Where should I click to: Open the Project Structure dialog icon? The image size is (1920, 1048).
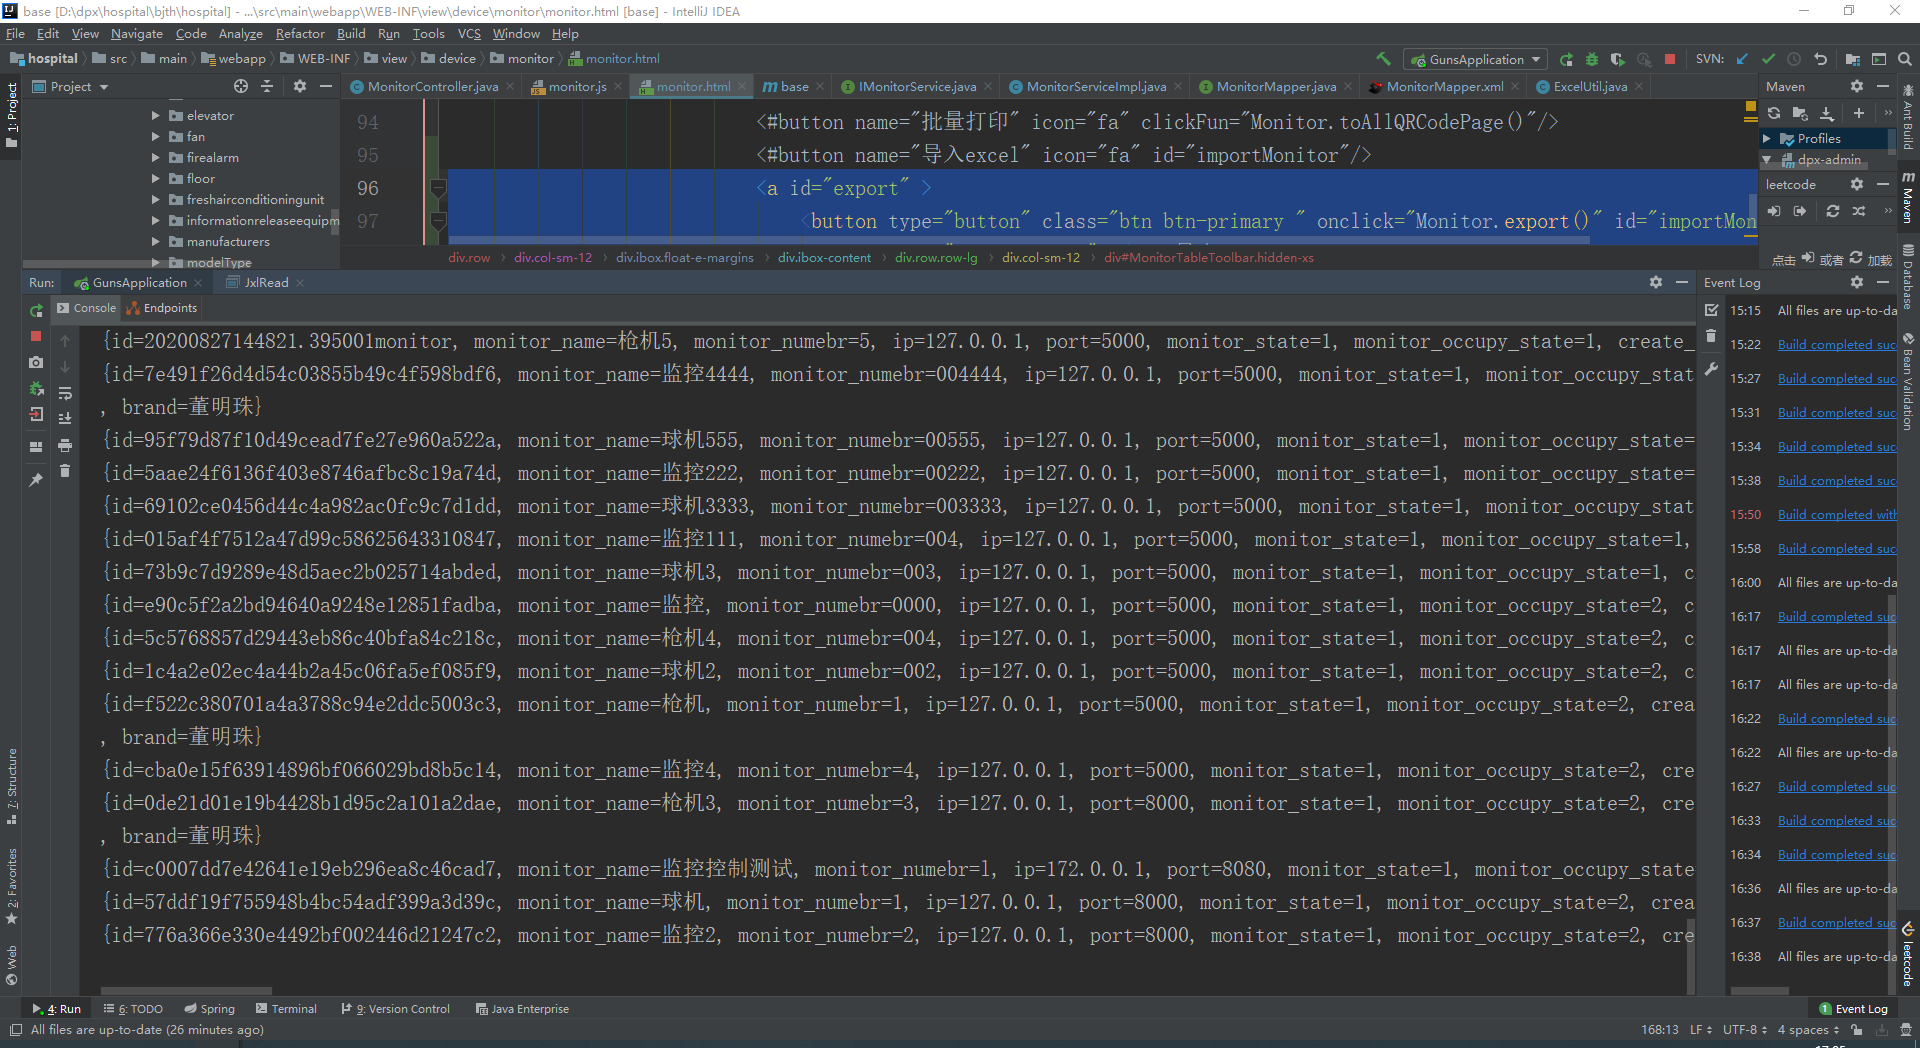1853,59
